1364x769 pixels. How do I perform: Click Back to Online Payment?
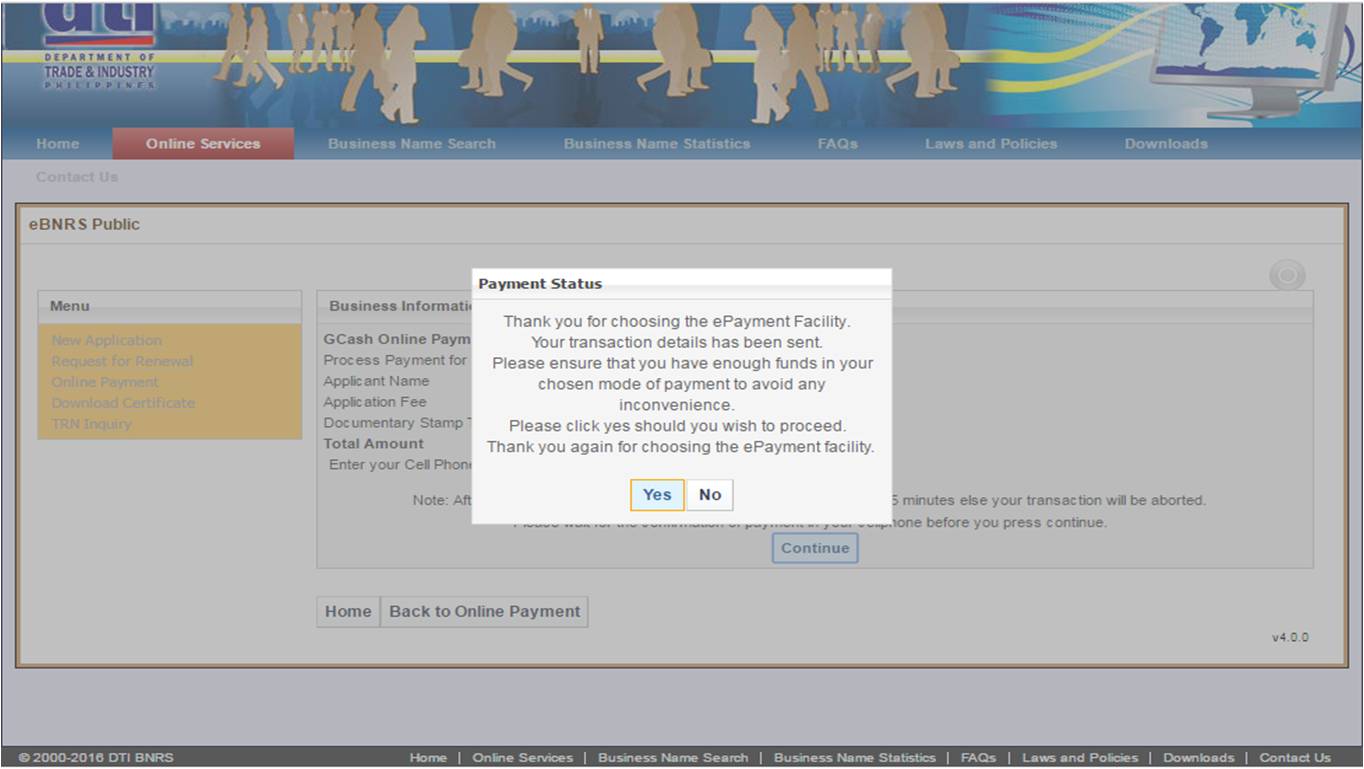pyautogui.click(x=484, y=611)
